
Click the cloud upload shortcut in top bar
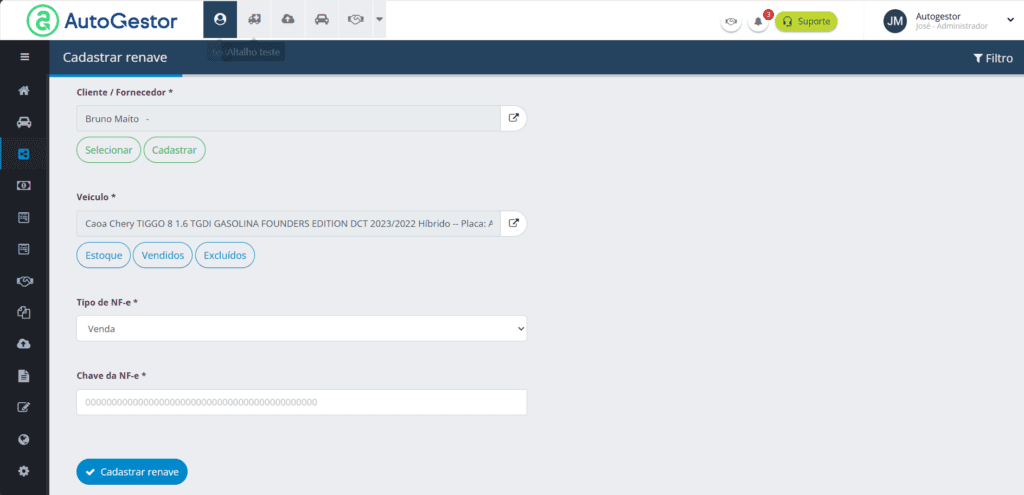point(288,20)
